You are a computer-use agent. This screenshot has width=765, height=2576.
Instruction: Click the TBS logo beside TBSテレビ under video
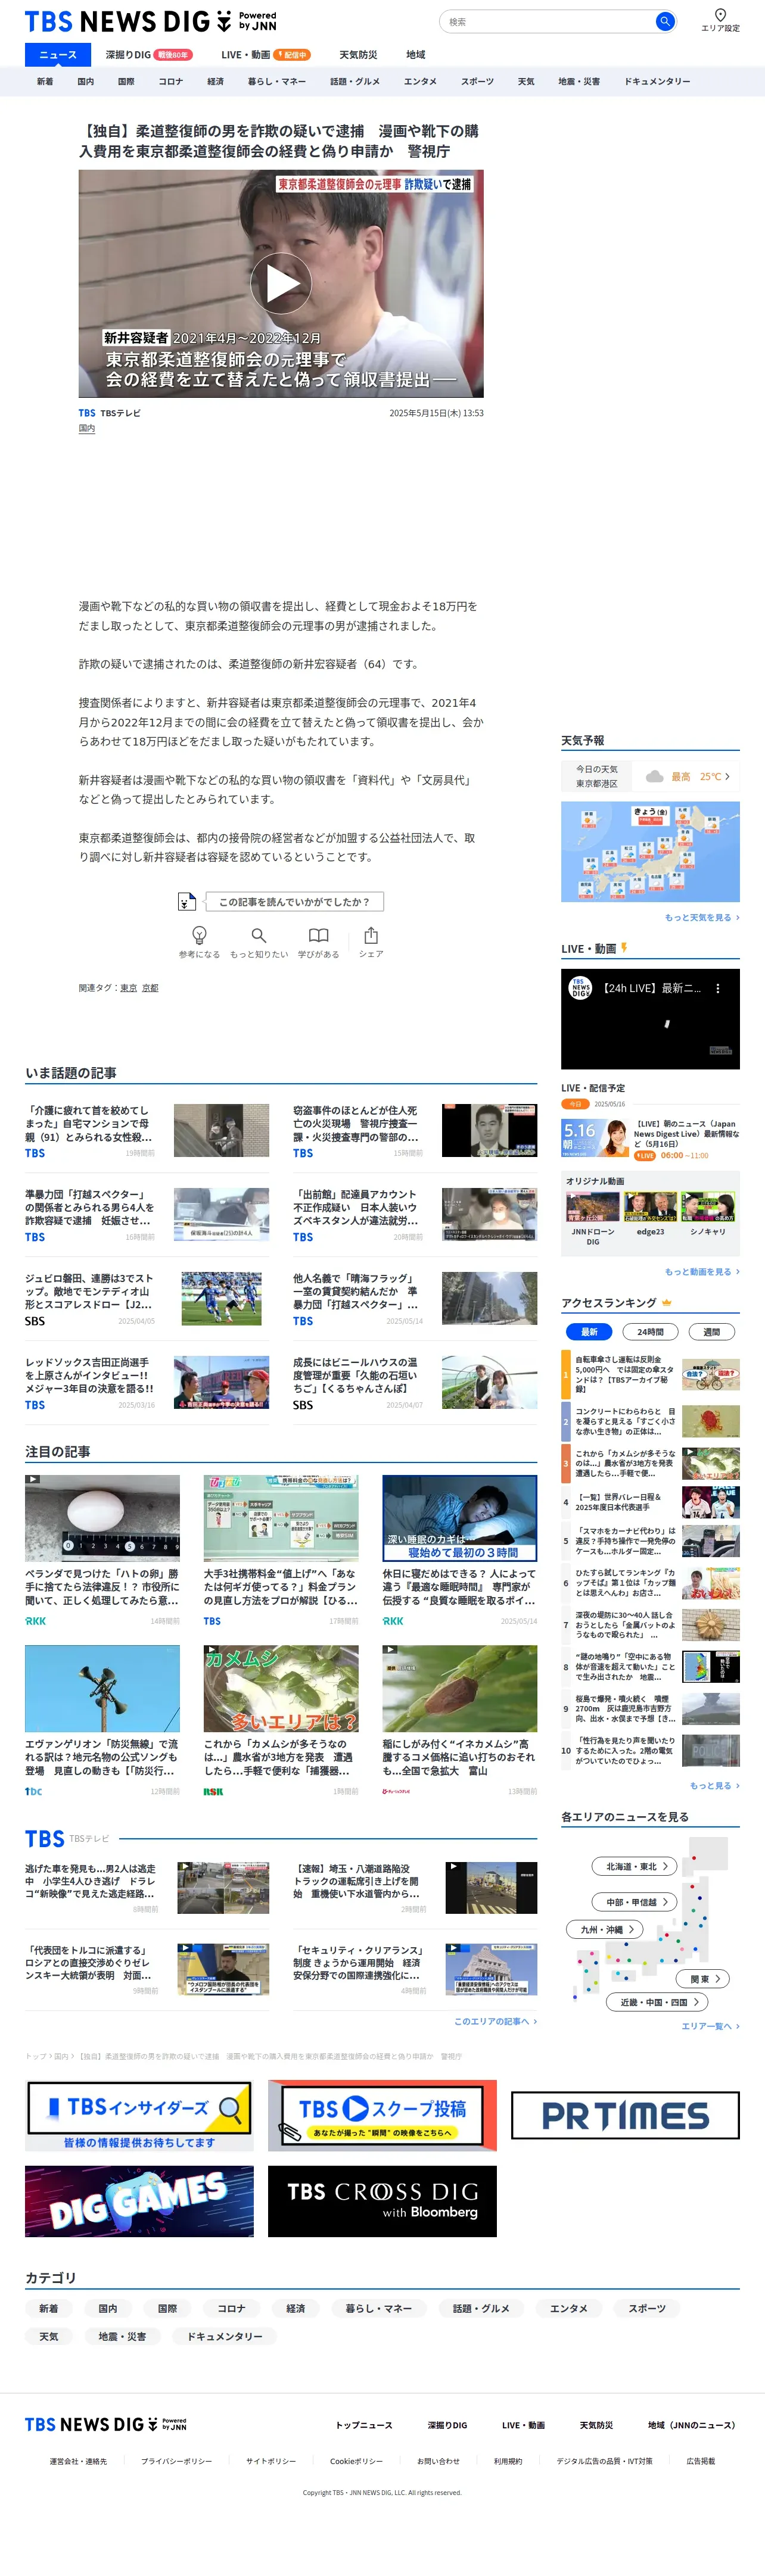tap(87, 413)
